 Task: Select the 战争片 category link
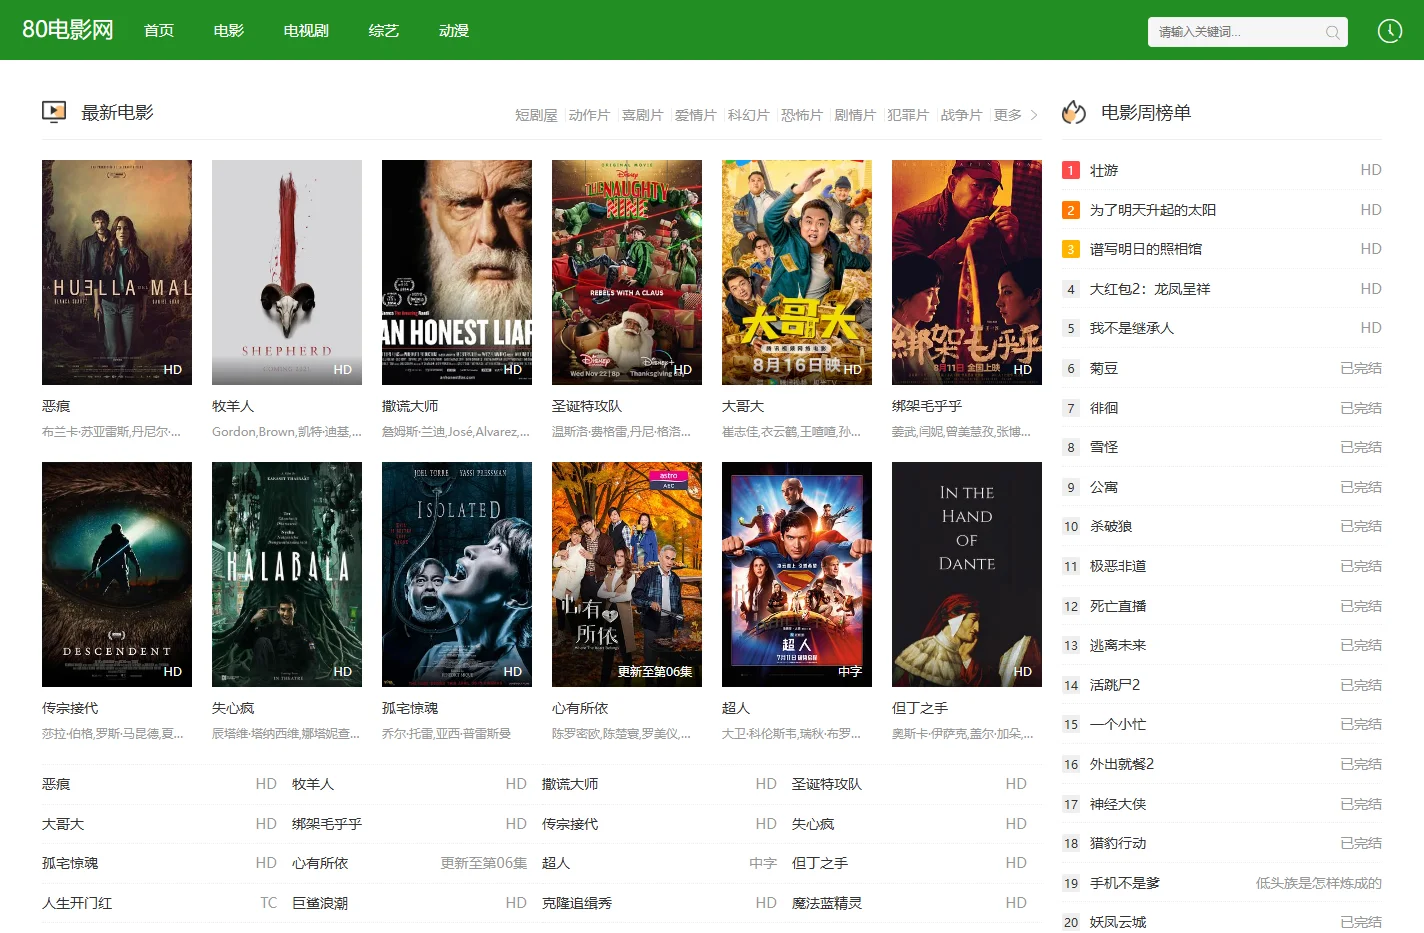[960, 115]
